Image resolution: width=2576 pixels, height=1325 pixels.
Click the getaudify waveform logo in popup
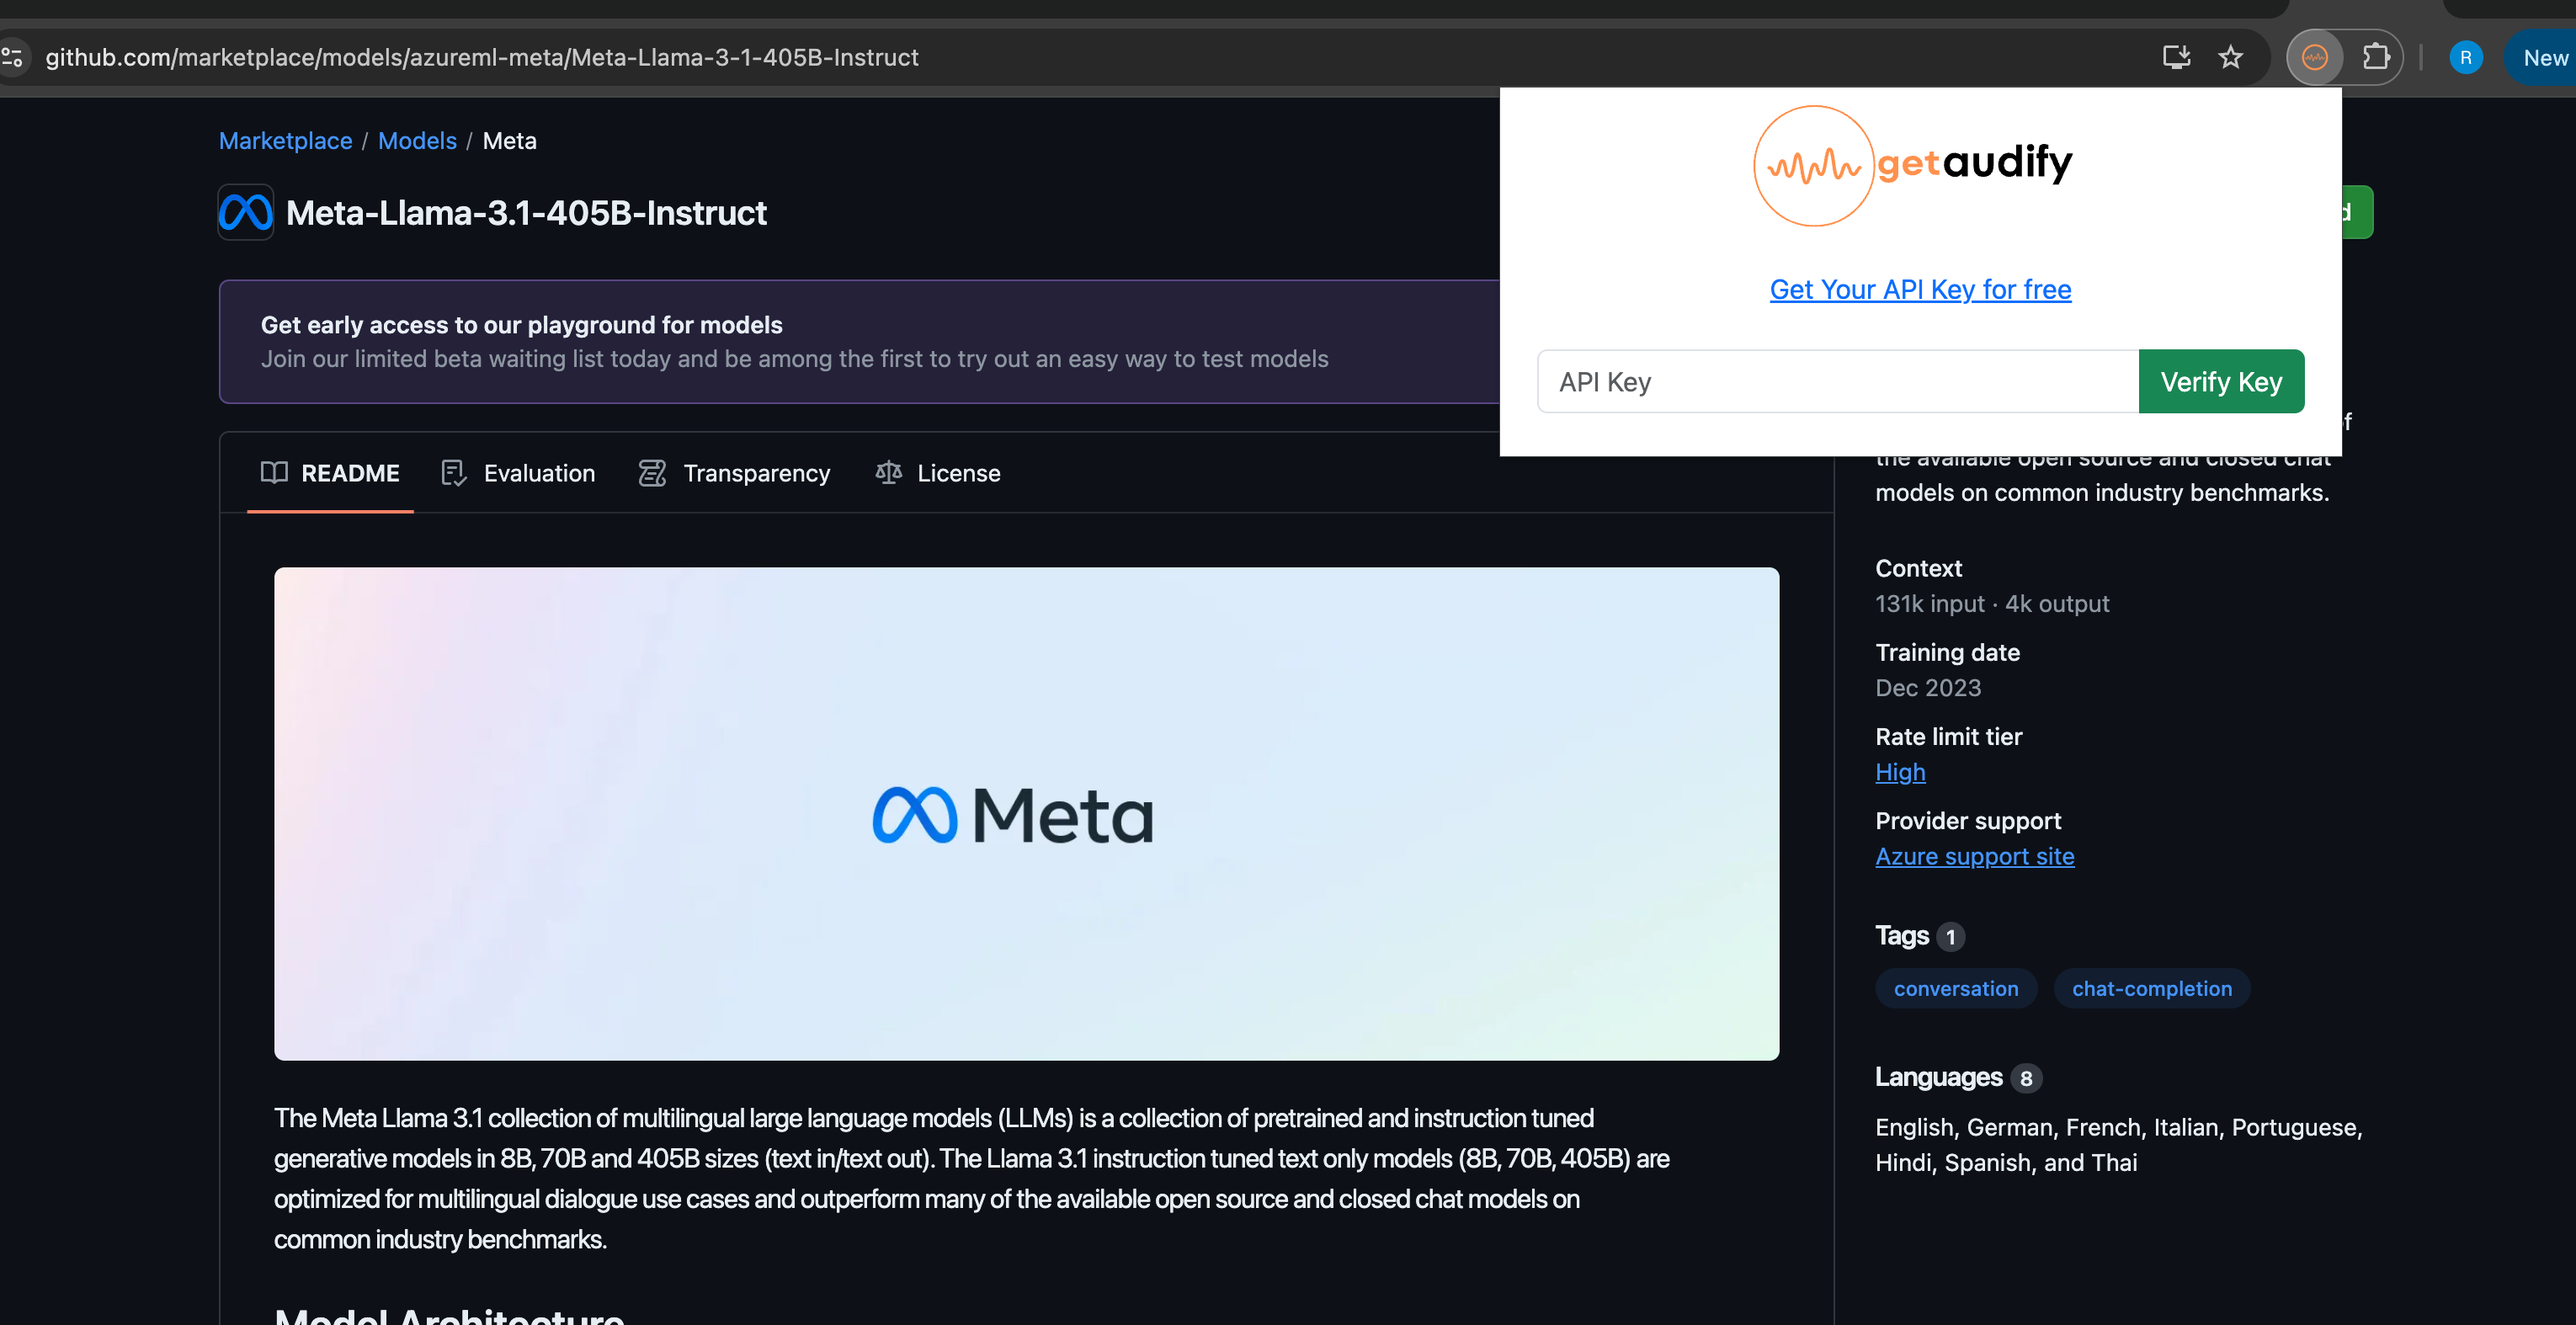[x=1812, y=166]
